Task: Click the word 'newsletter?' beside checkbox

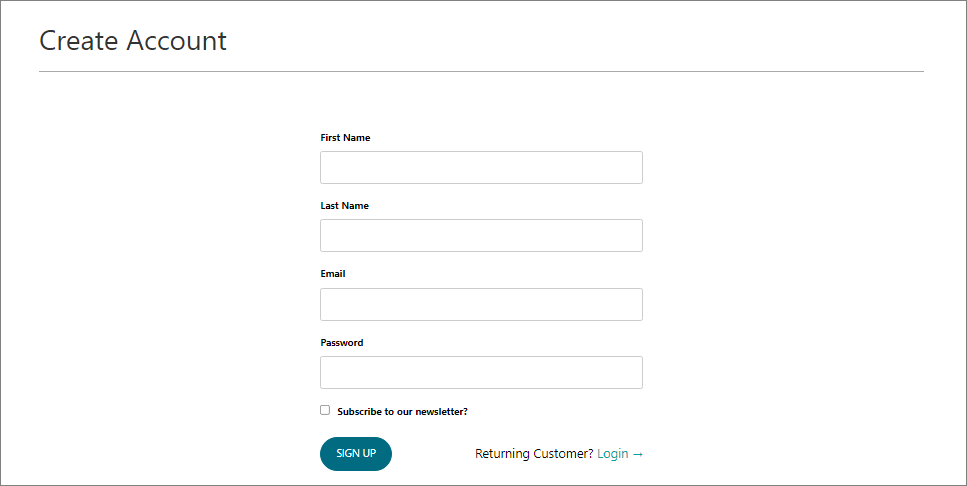Action: click(x=442, y=411)
